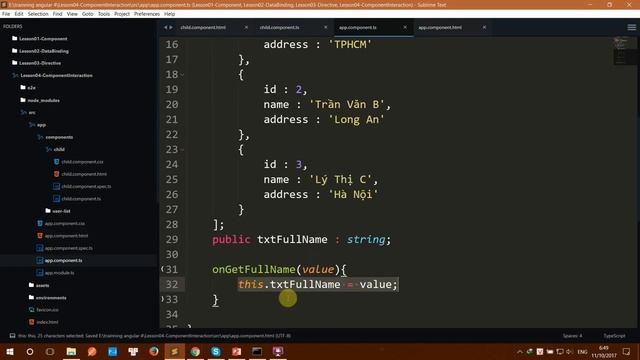Switch to child.component.ts tab
Viewport: 640px width, 360px height.
click(x=280, y=27)
